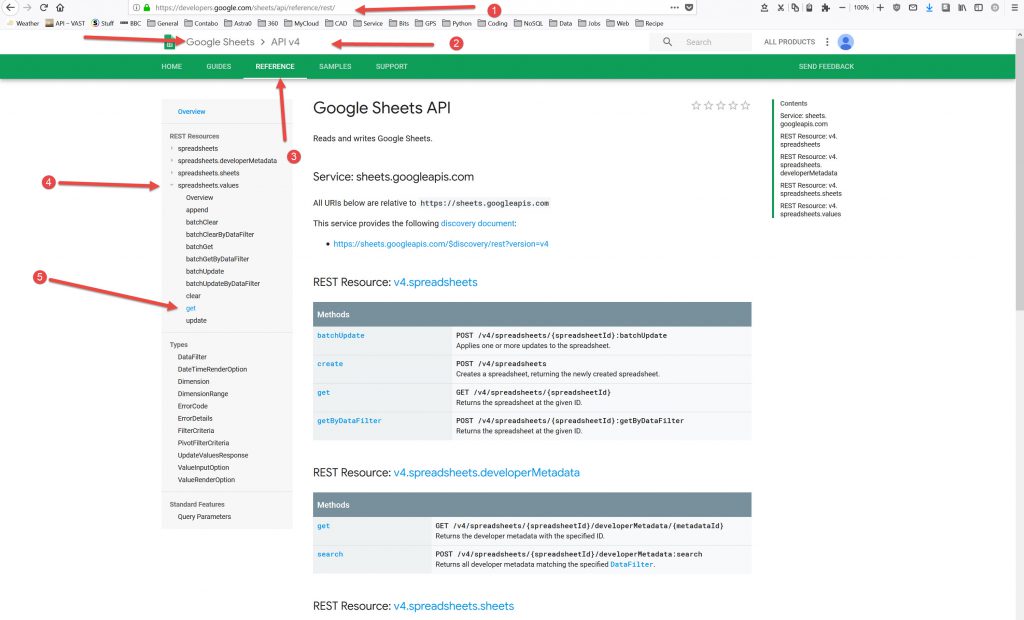
Task: Click the user account avatar
Action: tap(846, 42)
